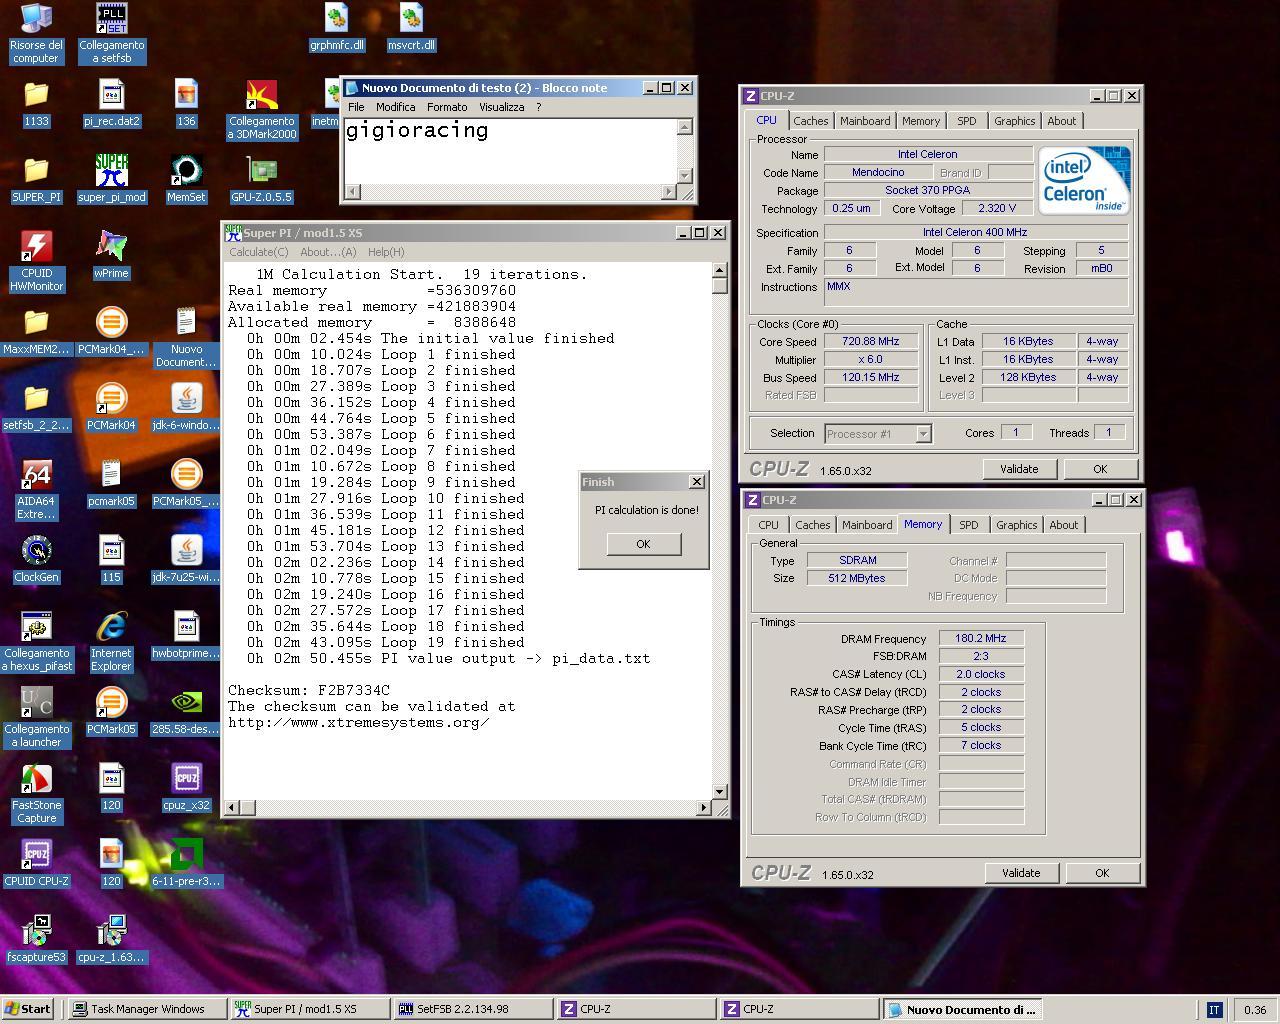Screen dimensions: 1280x1024
Task: Switch to Mainboard tab in top CPU-Z
Action: tap(865, 121)
